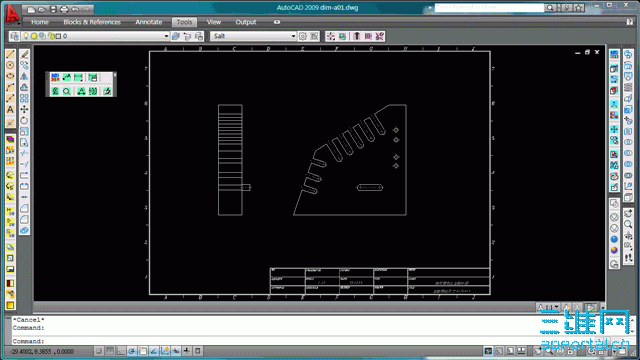Screen dimensions: 640x360
Task: Click the blue sphere icon in right toolbar
Action: pyautogui.click(x=614, y=239)
